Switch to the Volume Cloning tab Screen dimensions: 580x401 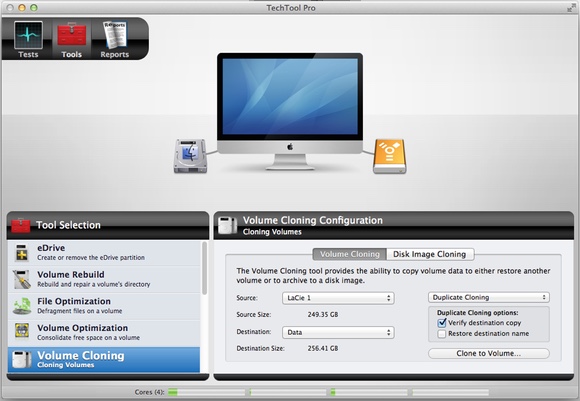[x=350, y=254]
